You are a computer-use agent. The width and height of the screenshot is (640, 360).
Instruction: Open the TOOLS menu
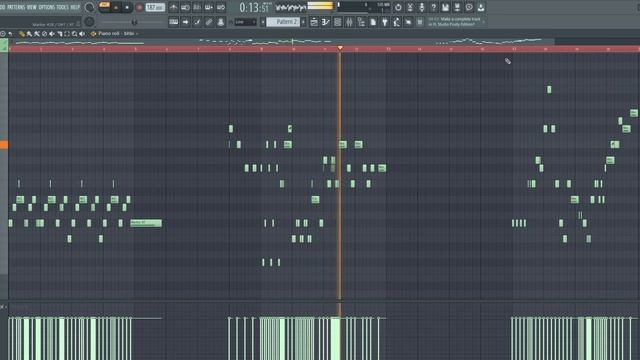(x=62, y=7)
